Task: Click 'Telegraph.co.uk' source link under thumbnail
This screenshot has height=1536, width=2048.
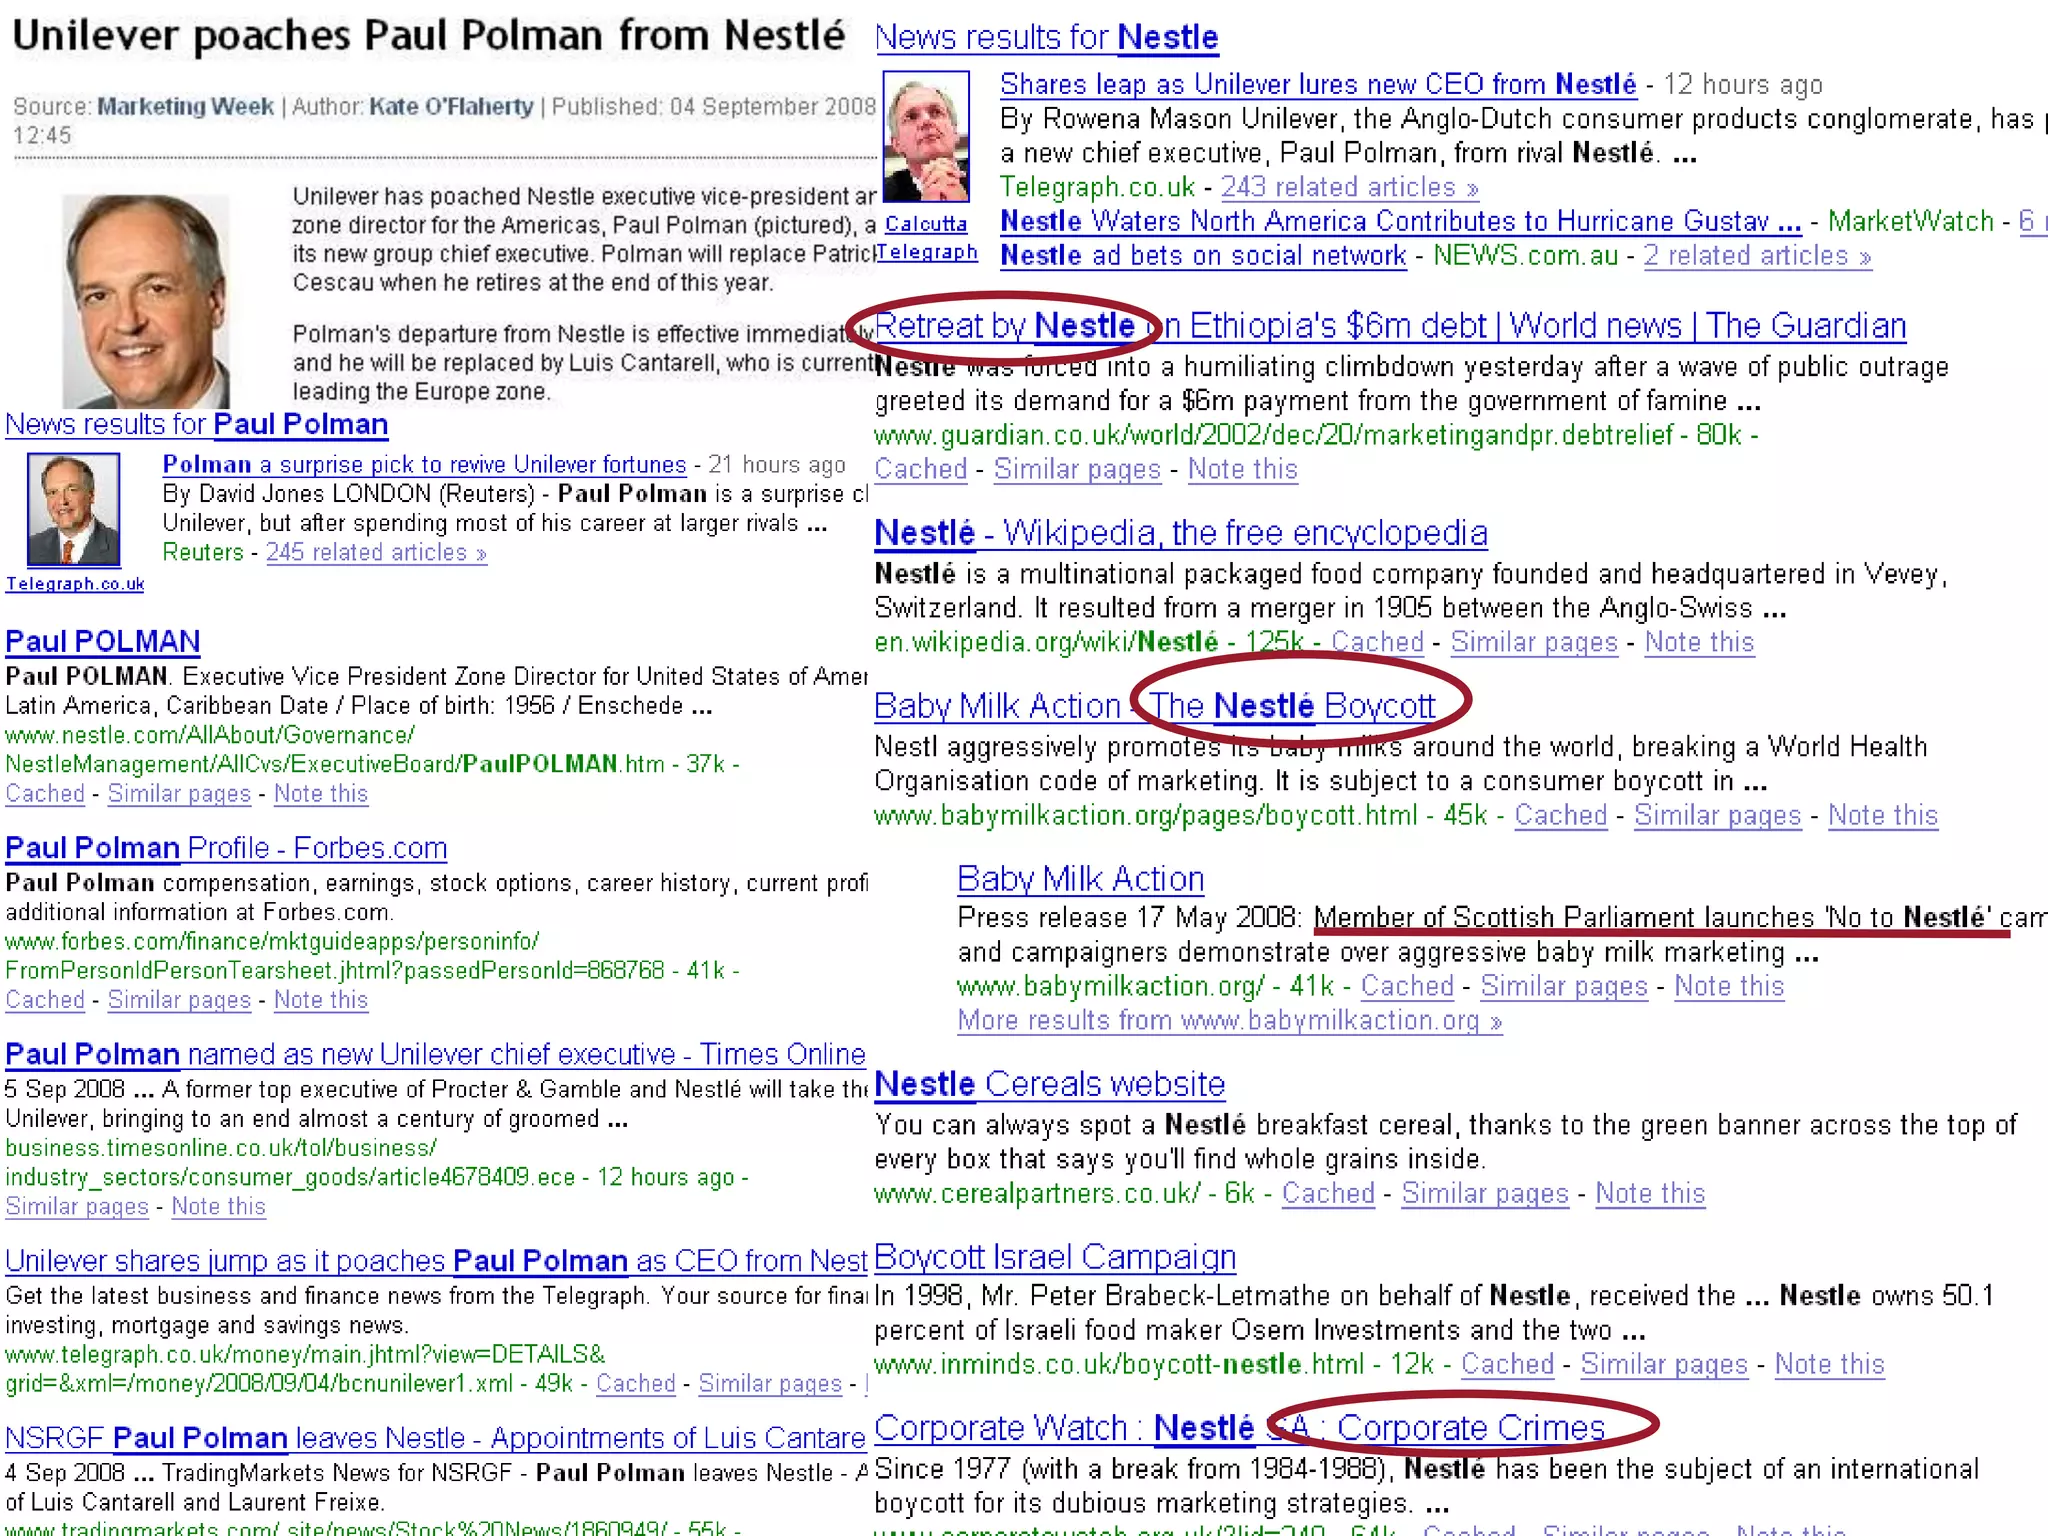Action: 75,583
